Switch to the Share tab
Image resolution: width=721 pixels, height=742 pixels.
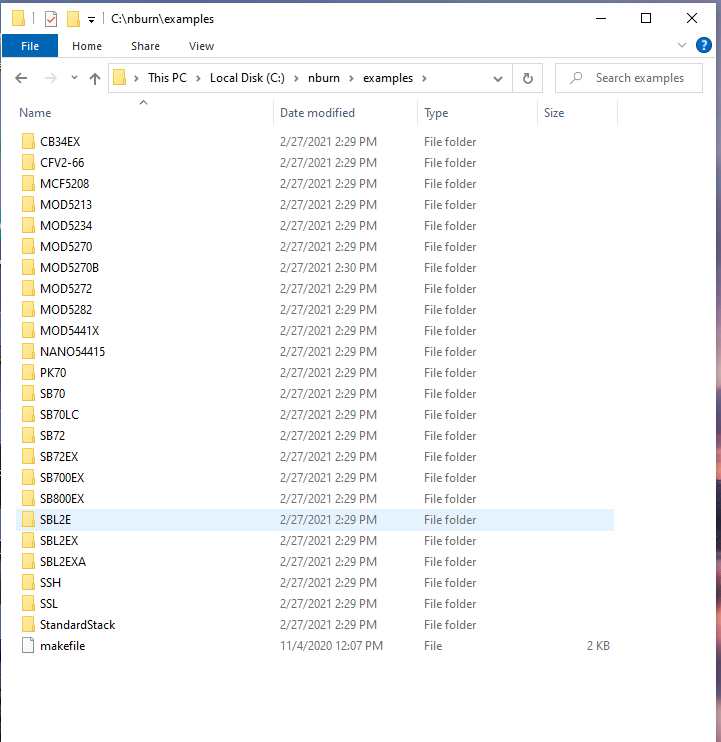(145, 46)
